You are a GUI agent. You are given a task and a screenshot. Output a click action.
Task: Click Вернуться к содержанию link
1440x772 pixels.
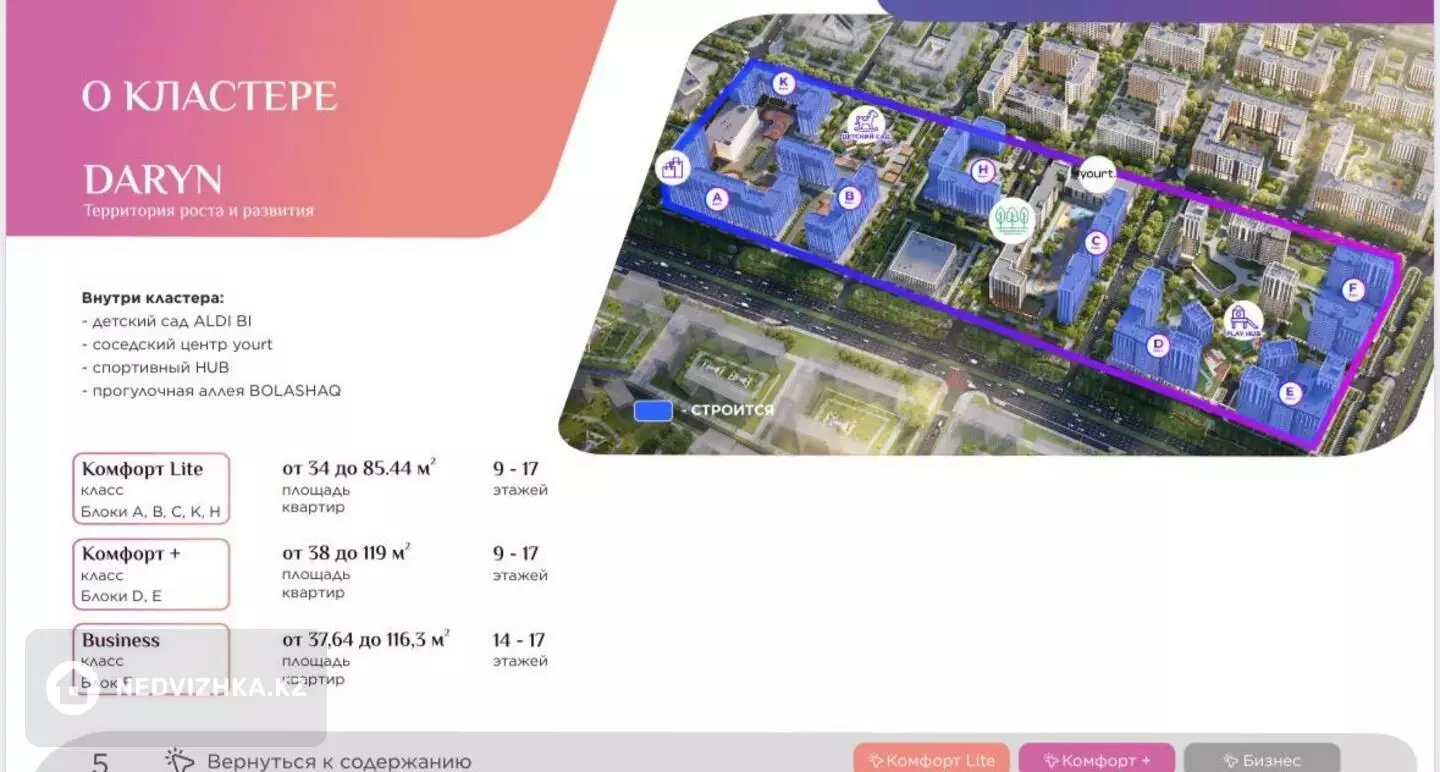338,762
